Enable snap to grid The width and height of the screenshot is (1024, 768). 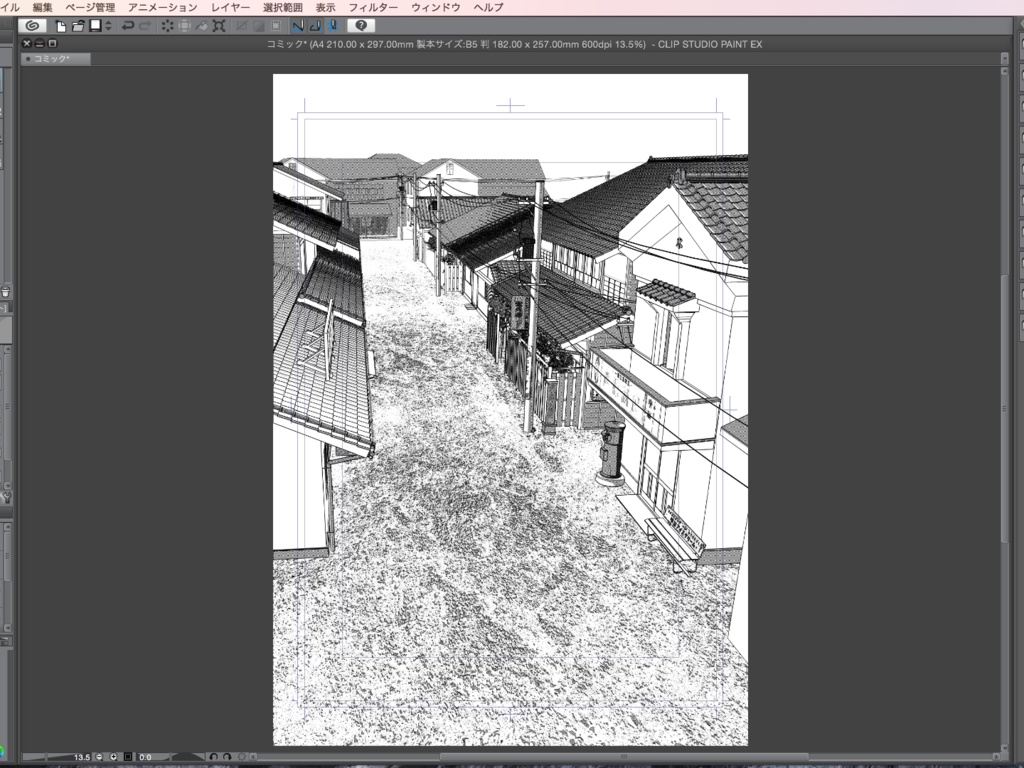coord(334,26)
